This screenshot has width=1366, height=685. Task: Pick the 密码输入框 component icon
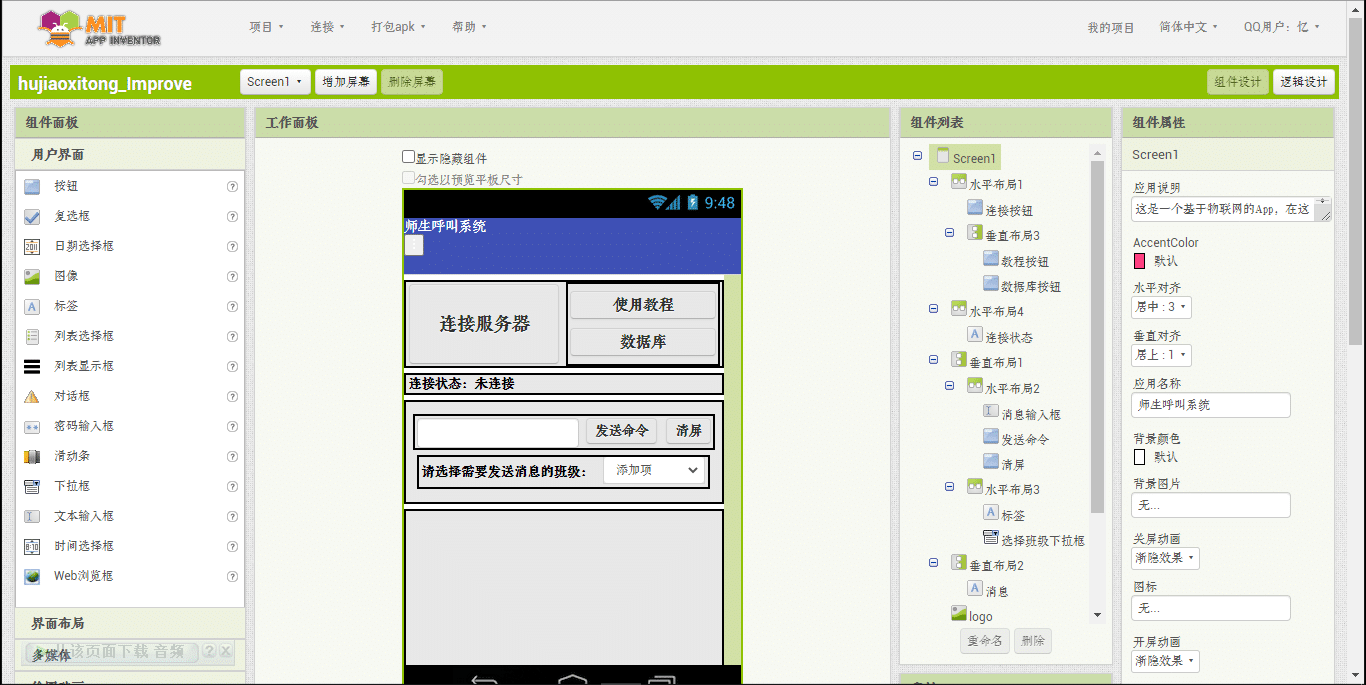33,425
